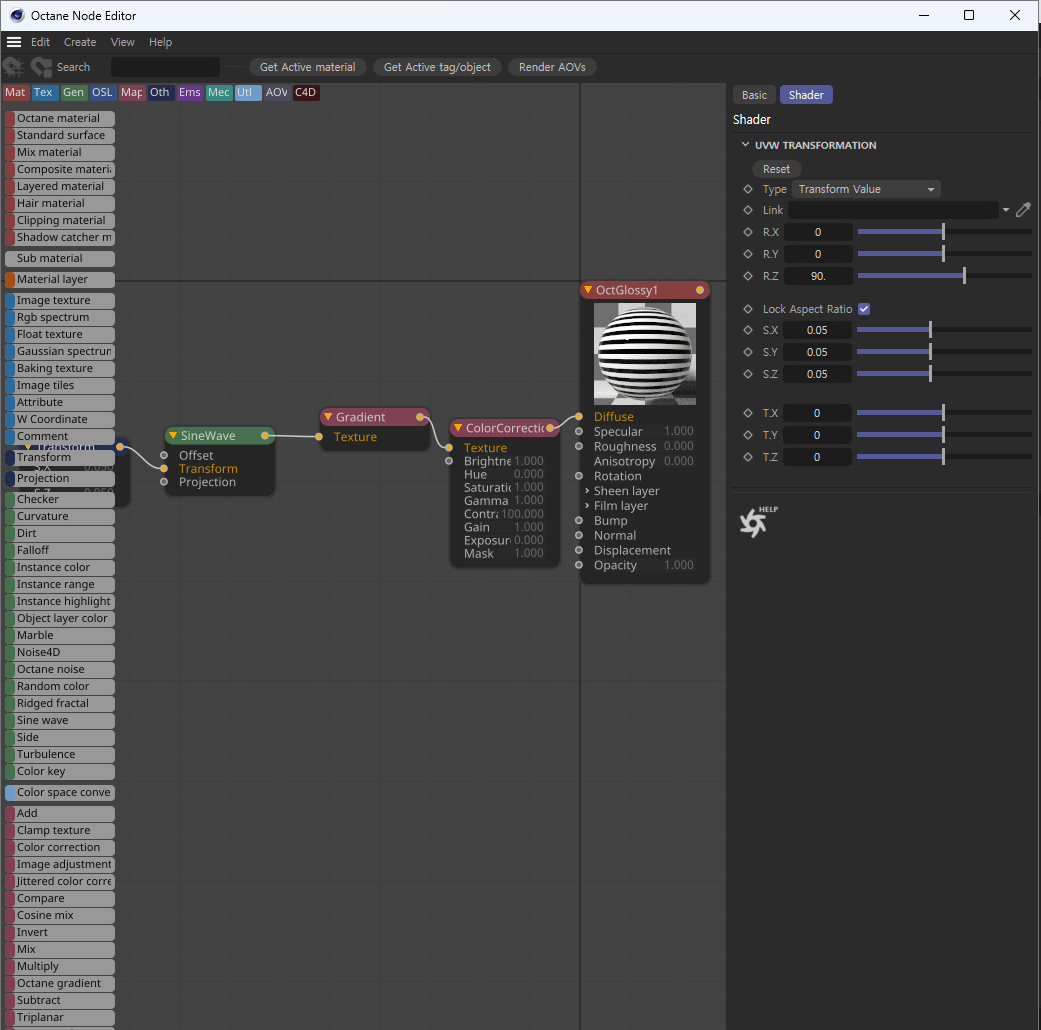Toggle the Lock Aspect Ratio checkbox
The height and width of the screenshot is (1030, 1041).
(864, 309)
